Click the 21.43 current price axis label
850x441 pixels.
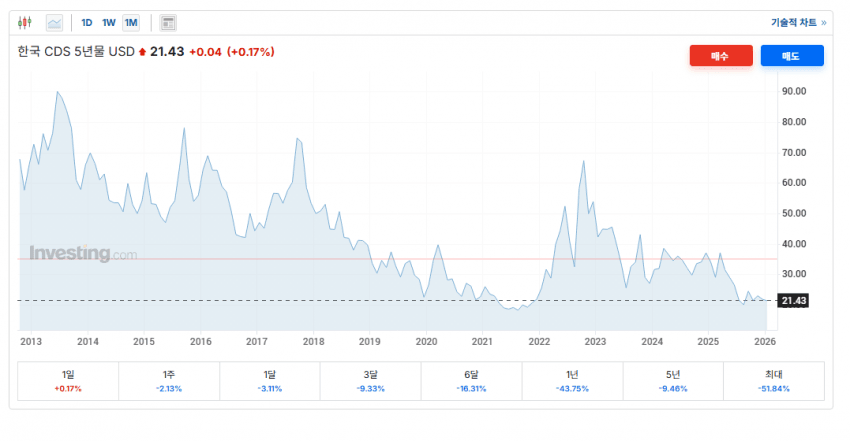click(796, 301)
